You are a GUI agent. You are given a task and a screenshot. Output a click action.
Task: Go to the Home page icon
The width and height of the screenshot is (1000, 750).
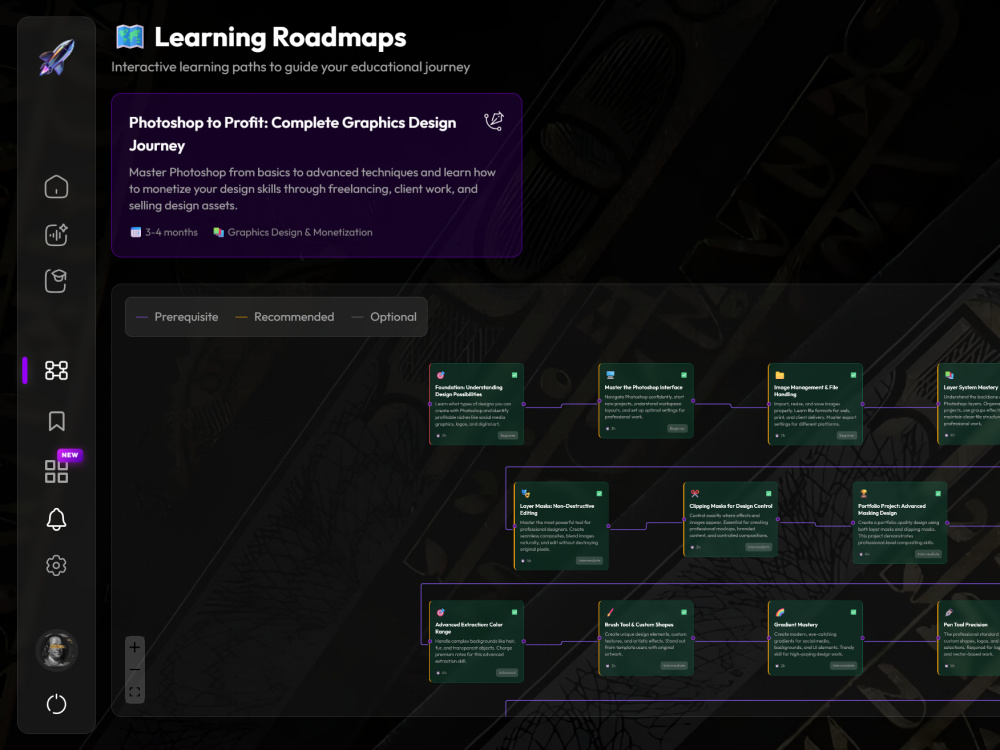tap(56, 187)
